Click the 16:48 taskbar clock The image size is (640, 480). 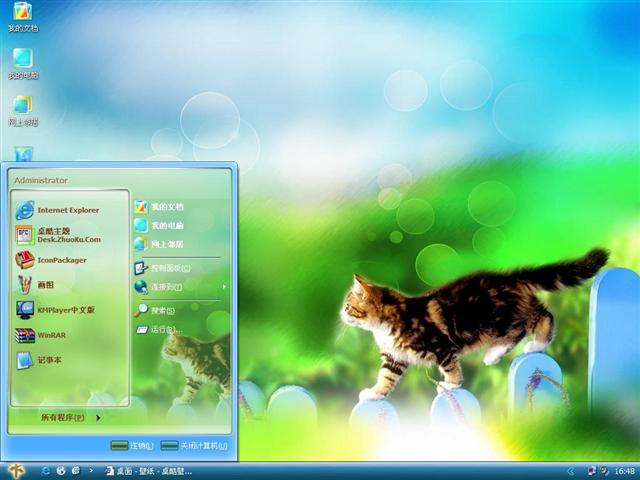(x=624, y=471)
